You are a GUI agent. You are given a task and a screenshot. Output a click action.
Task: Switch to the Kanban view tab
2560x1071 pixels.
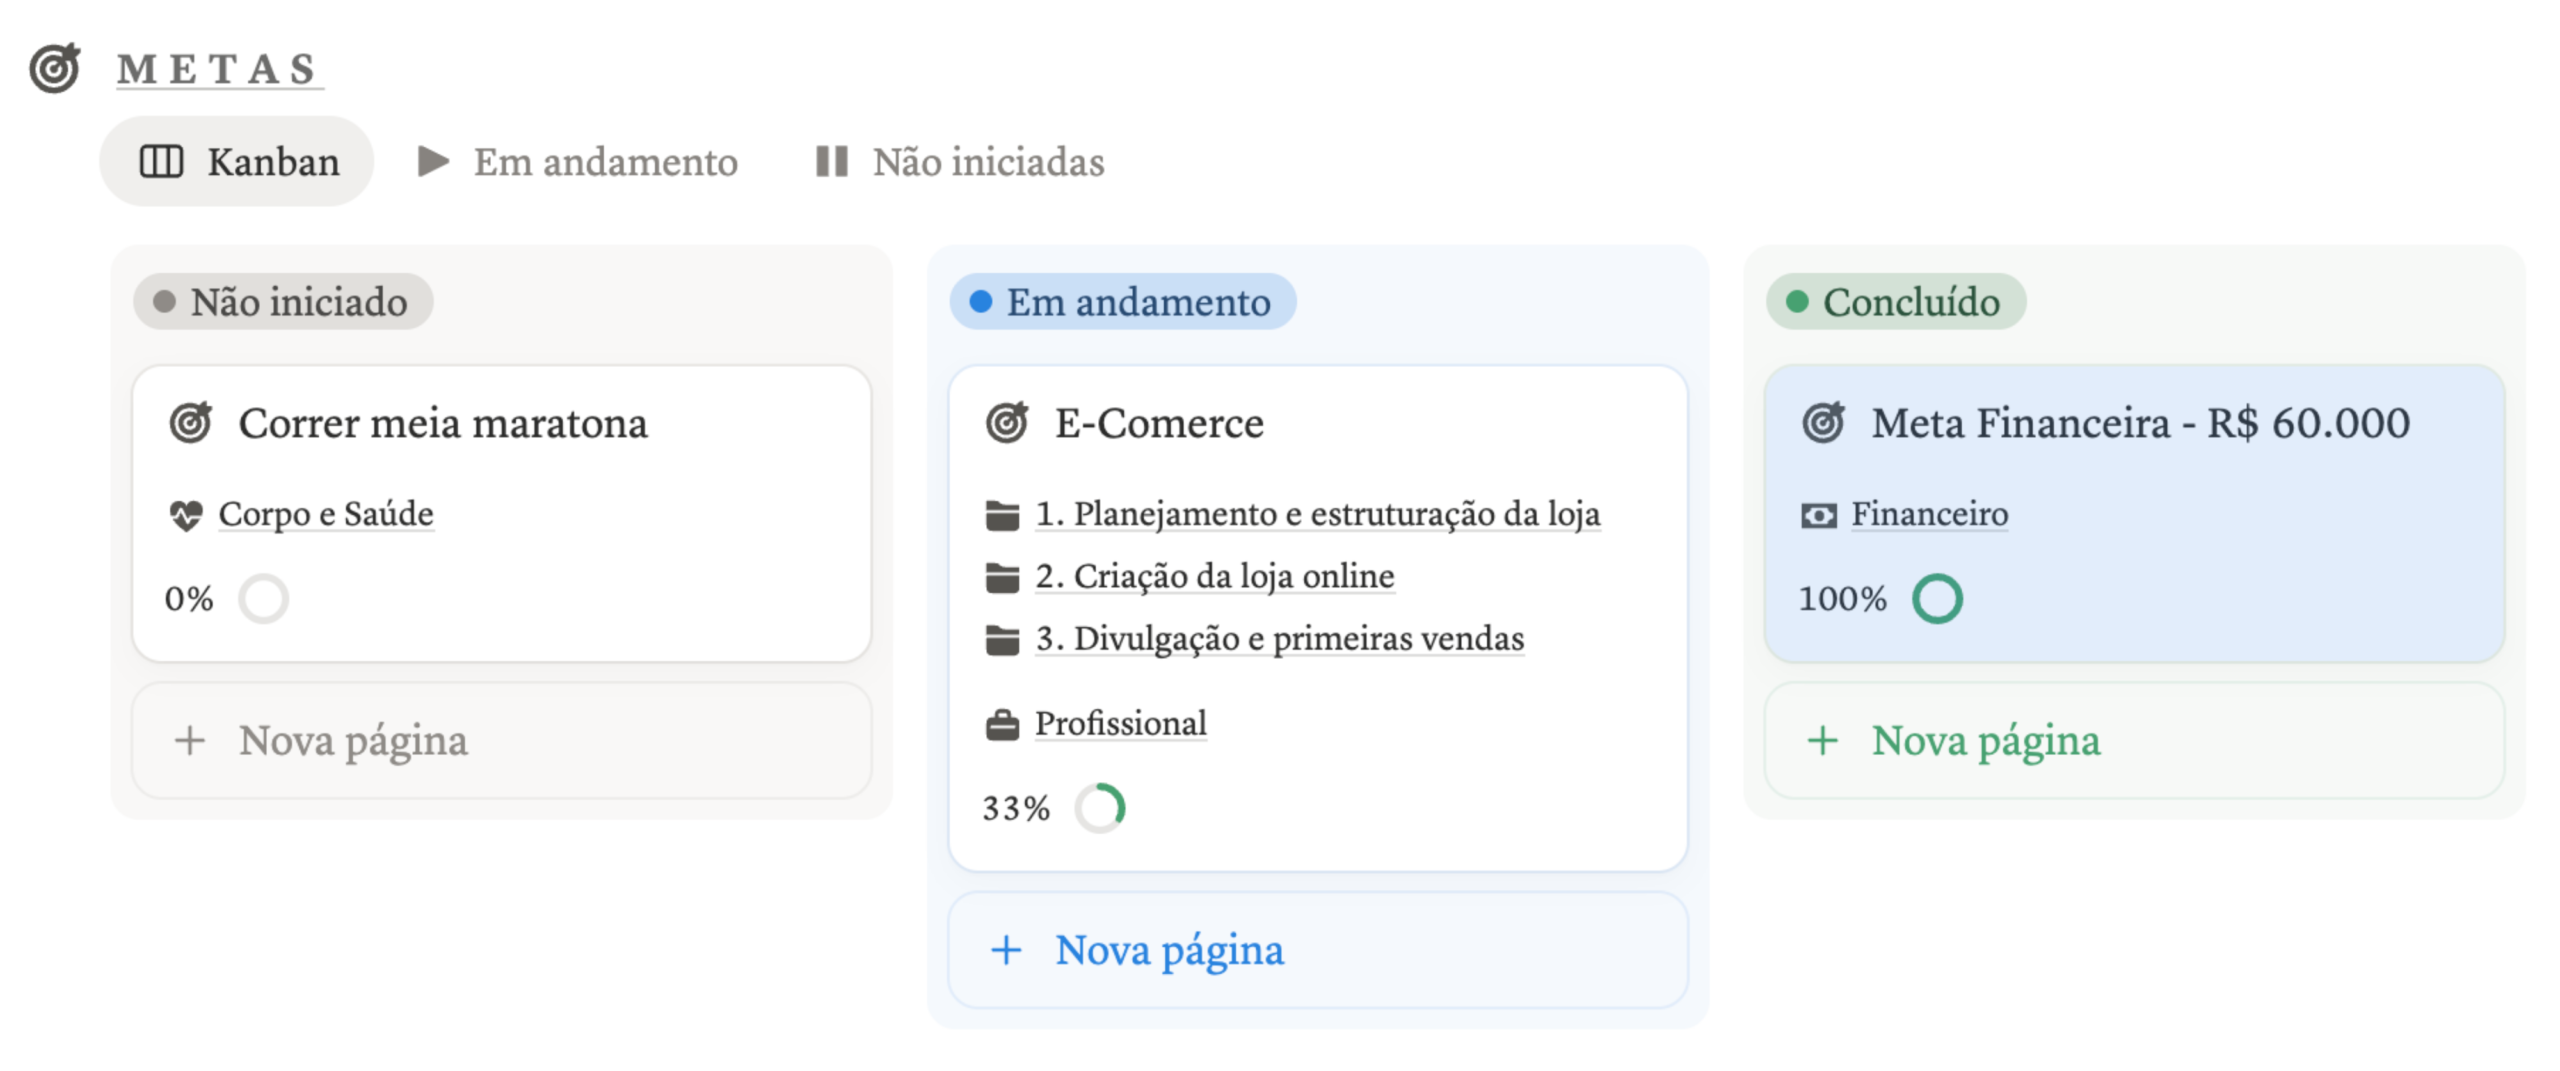(x=238, y=162)
